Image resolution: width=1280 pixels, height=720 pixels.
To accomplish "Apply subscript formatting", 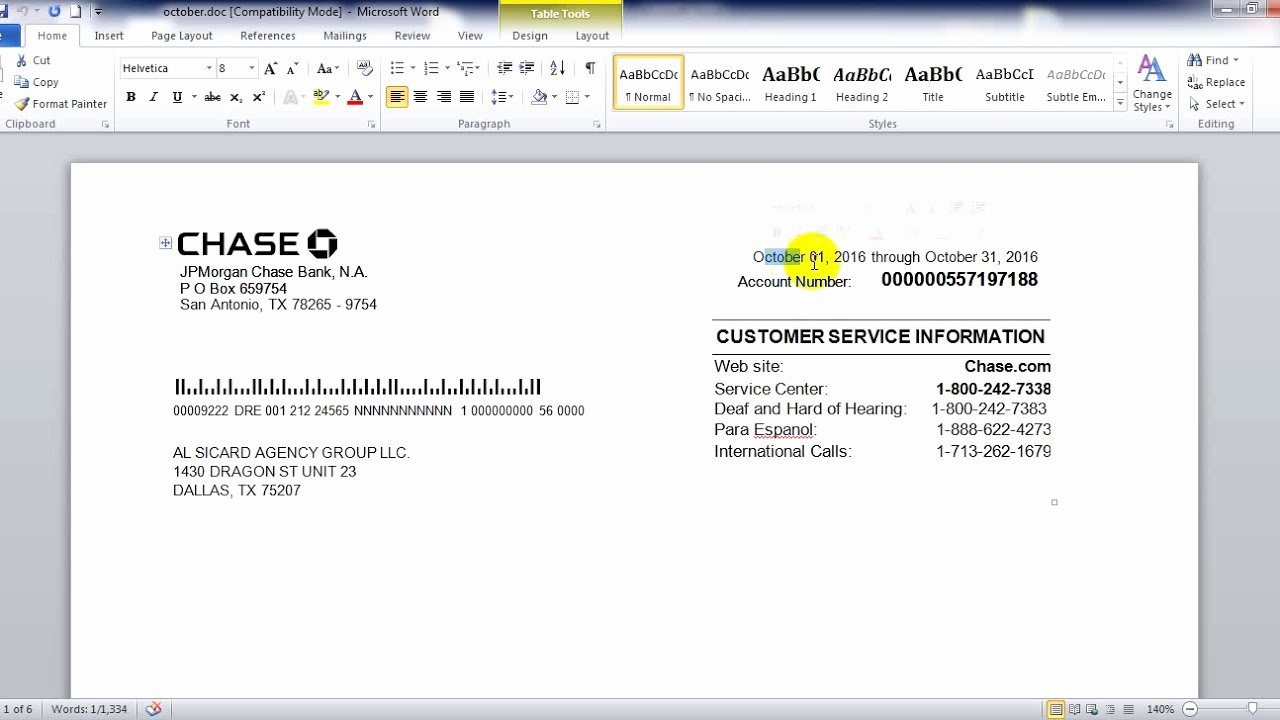I will (236, 97).
